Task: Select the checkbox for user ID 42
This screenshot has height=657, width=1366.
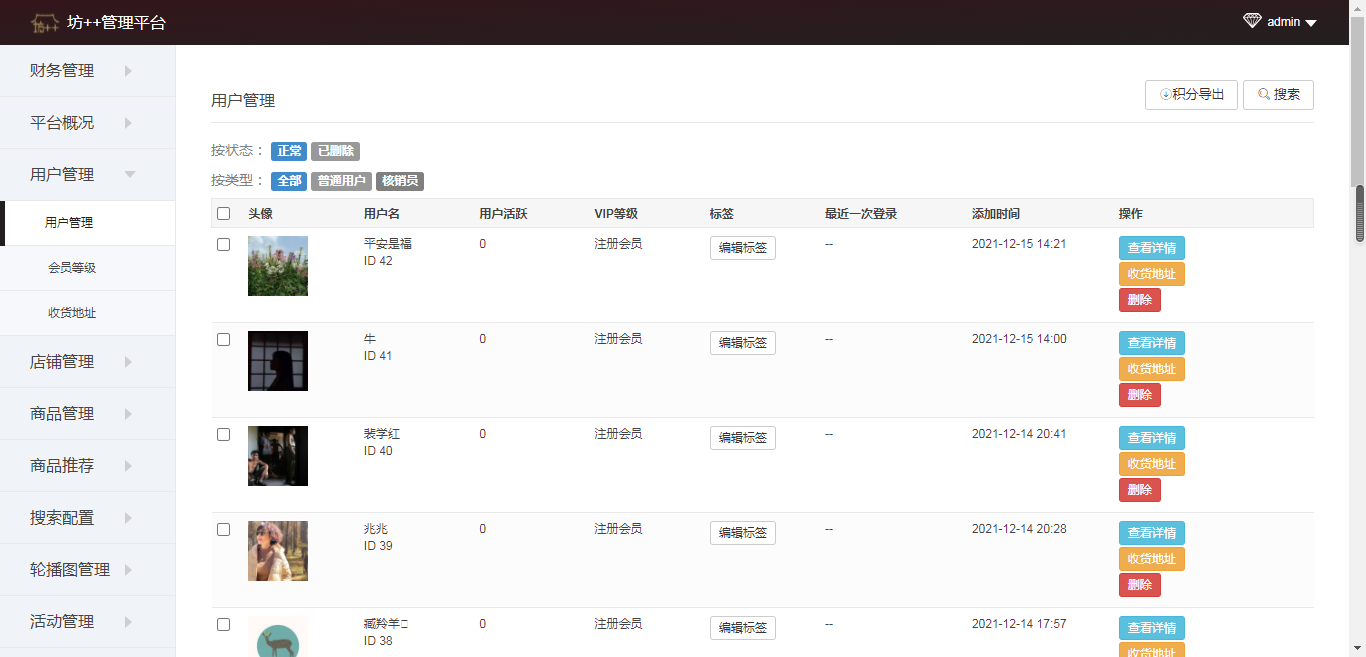Action: point(224,244)
